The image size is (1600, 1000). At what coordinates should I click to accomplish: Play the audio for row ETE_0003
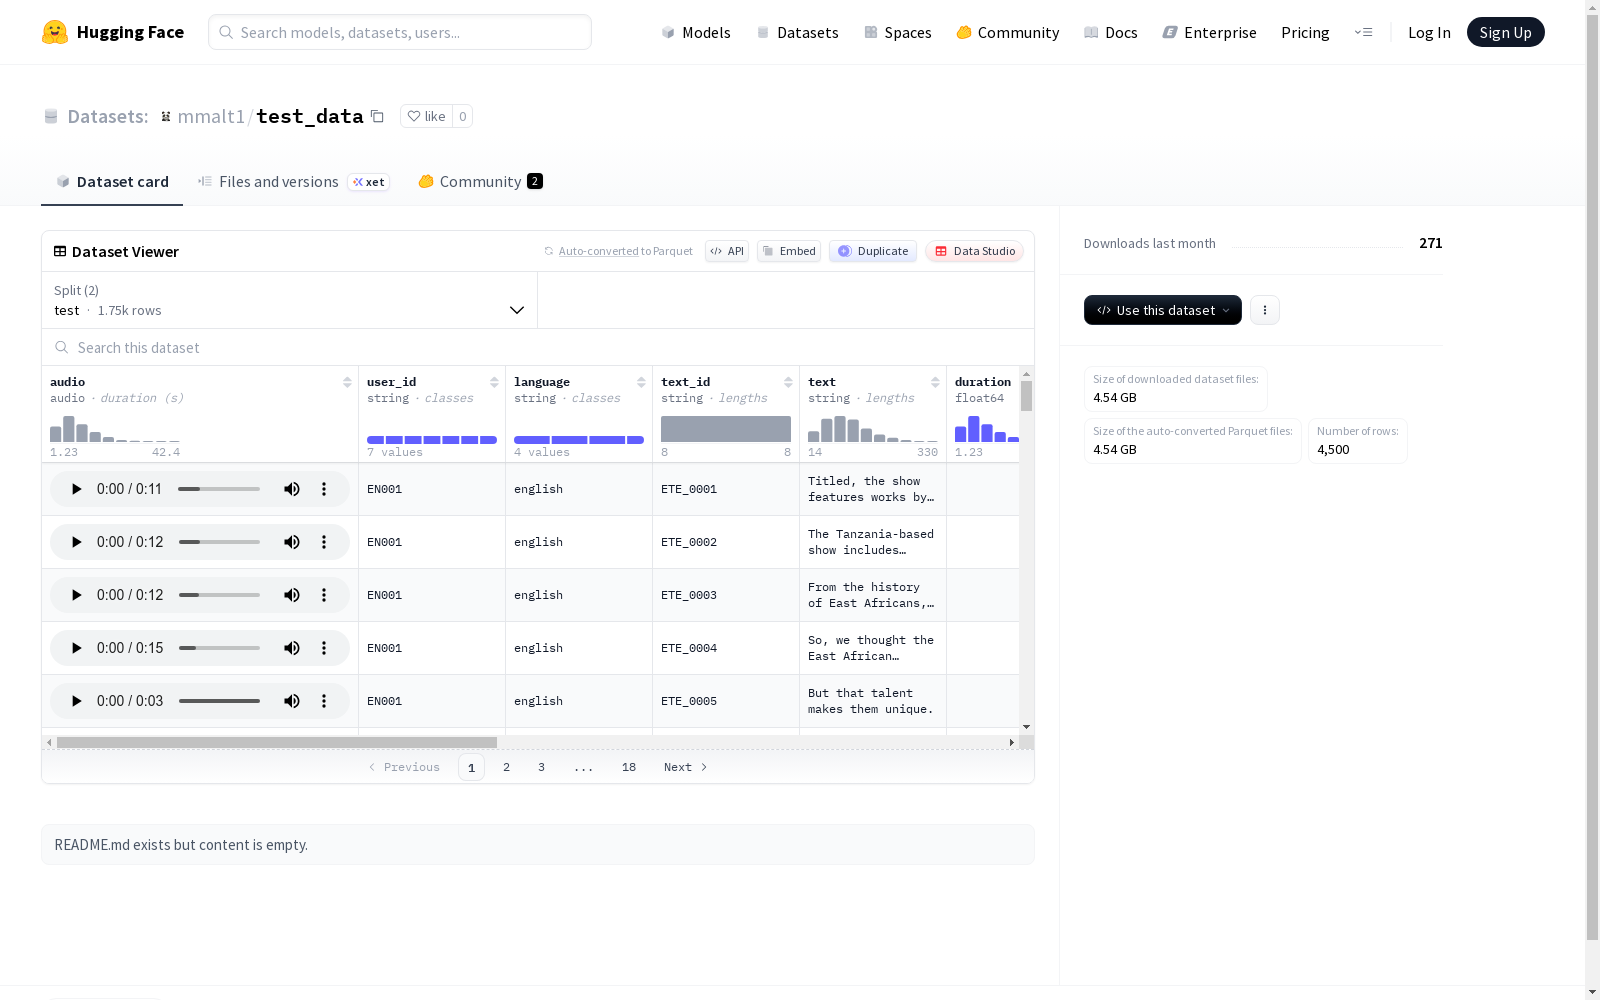coord(76,595)
